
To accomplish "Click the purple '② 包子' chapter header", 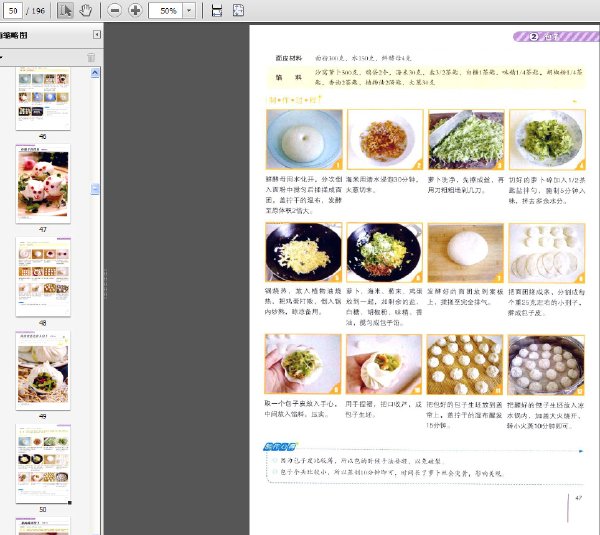I will 556,36.
